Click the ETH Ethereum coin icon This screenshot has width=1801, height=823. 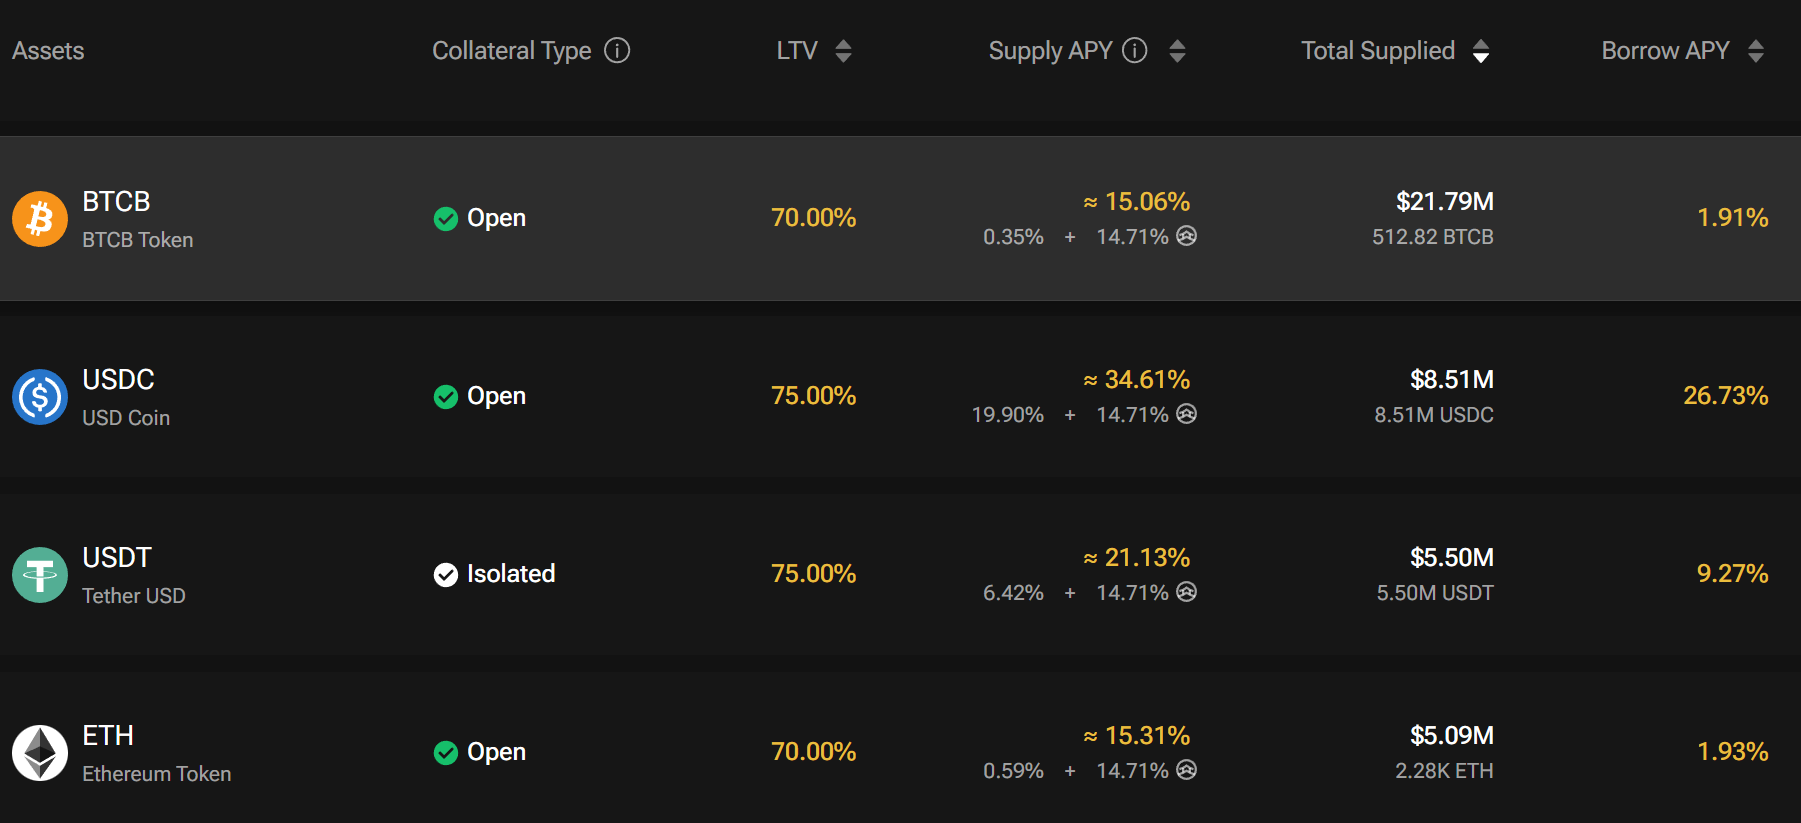(x=40, y=752)
